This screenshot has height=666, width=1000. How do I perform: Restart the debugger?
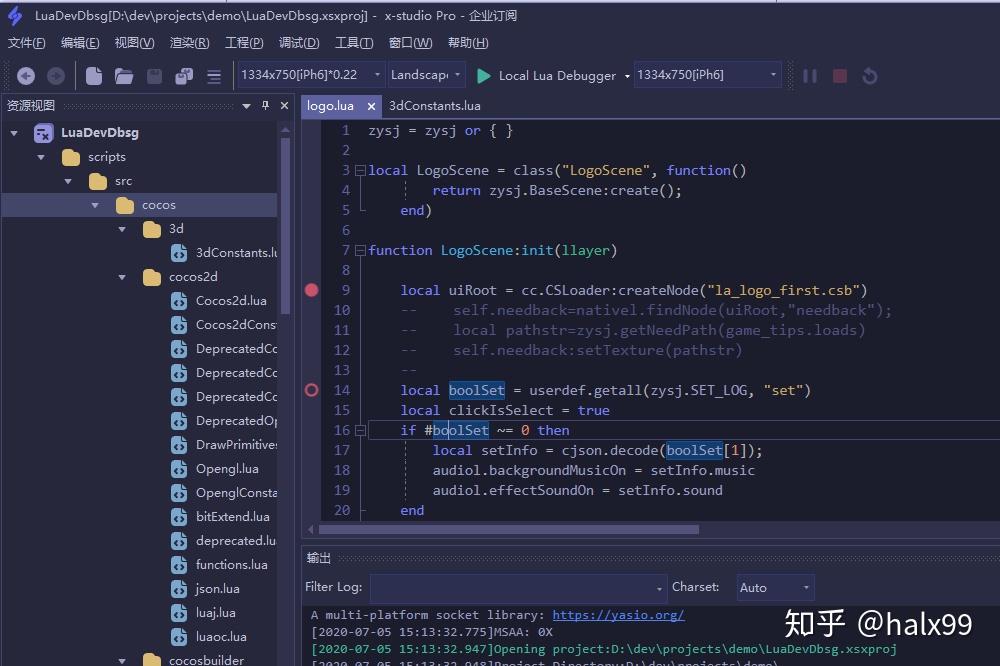[x=869, y=75]
